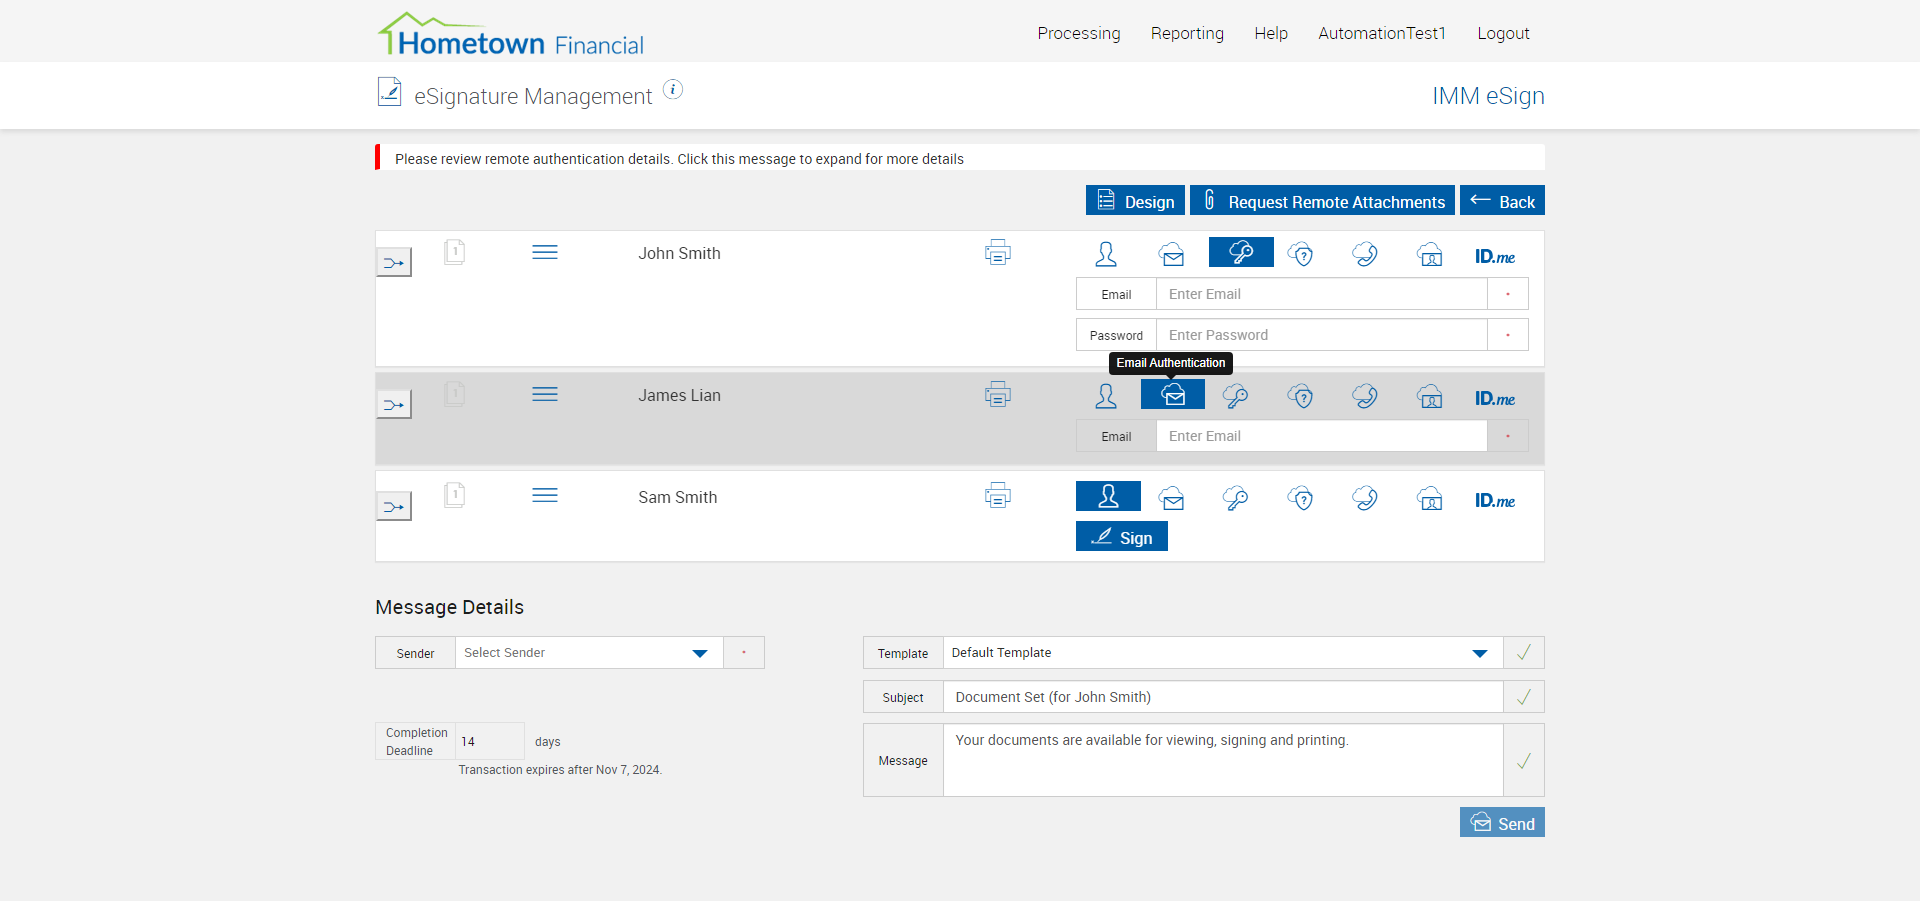Go to the Processing menu

pyautogui.click(x=1078, y=33)
